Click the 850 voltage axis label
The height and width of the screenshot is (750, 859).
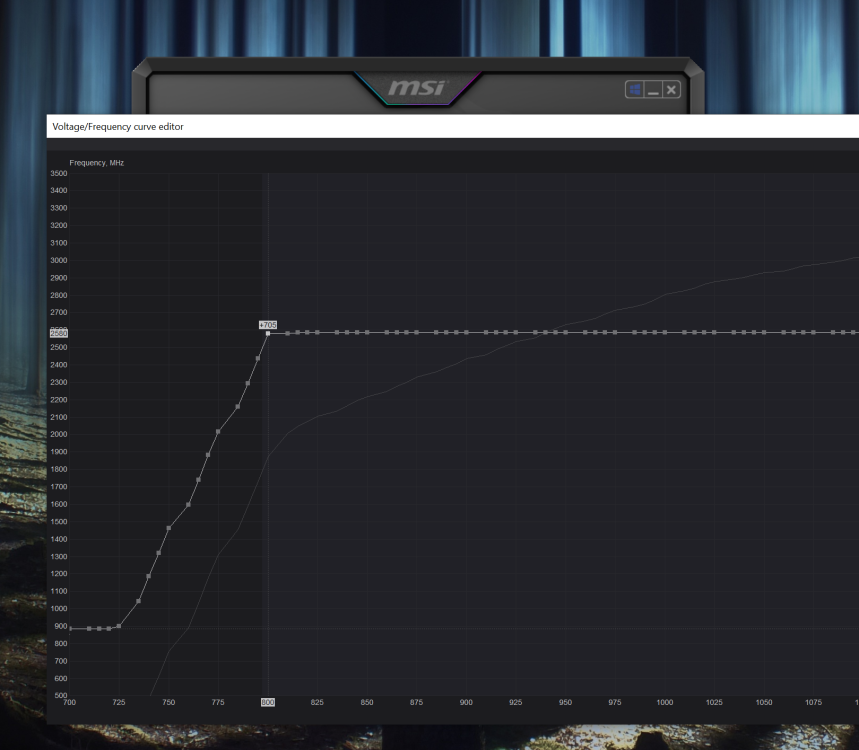pos(367,702)
